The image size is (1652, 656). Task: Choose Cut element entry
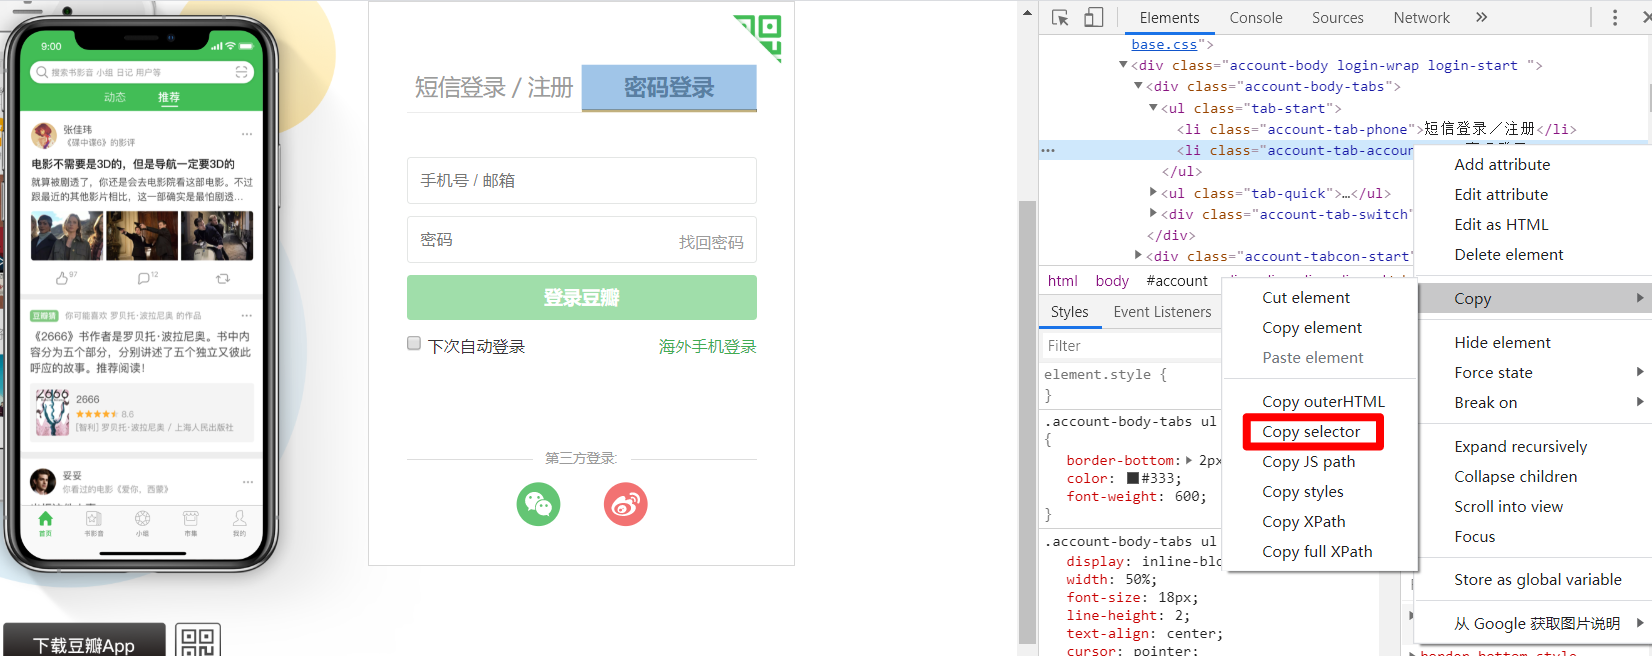click(1305, 298)
